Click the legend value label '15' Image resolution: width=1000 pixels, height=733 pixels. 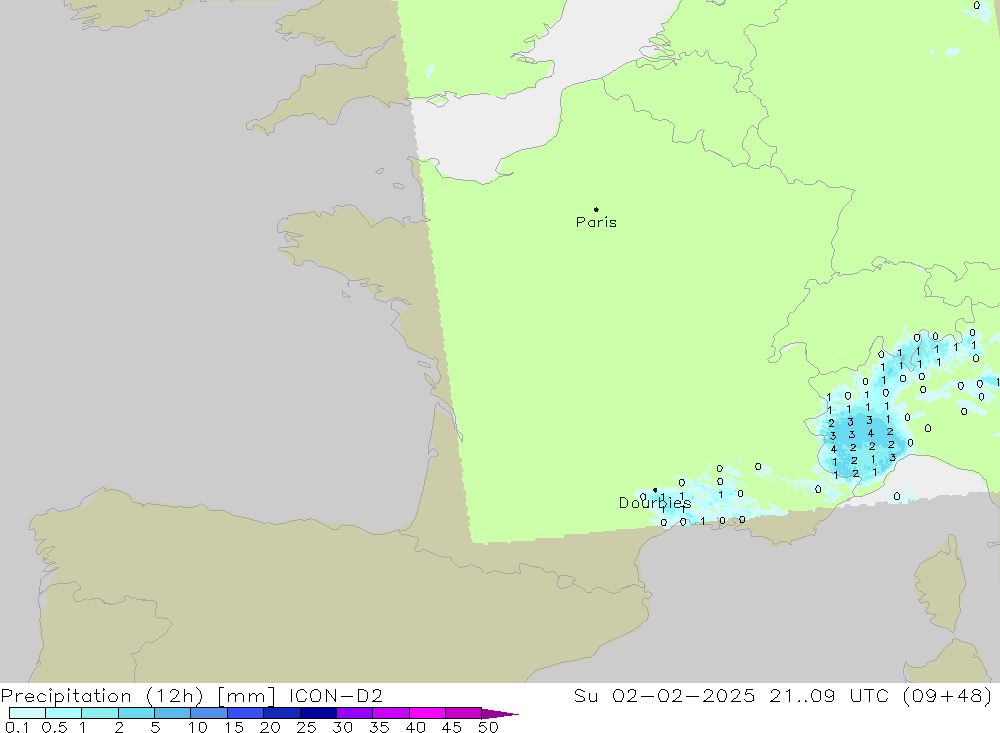[234, 727]
